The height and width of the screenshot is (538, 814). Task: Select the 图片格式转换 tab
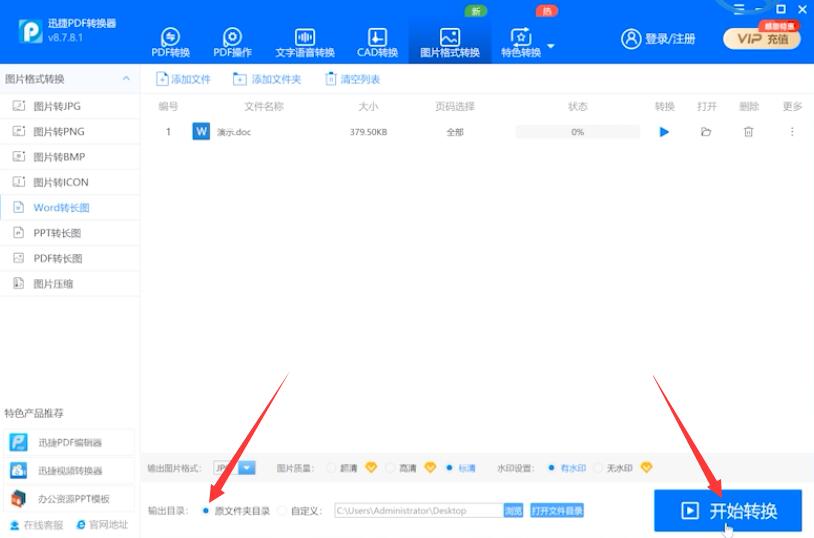pyautogui.click(x=450, y=43)
